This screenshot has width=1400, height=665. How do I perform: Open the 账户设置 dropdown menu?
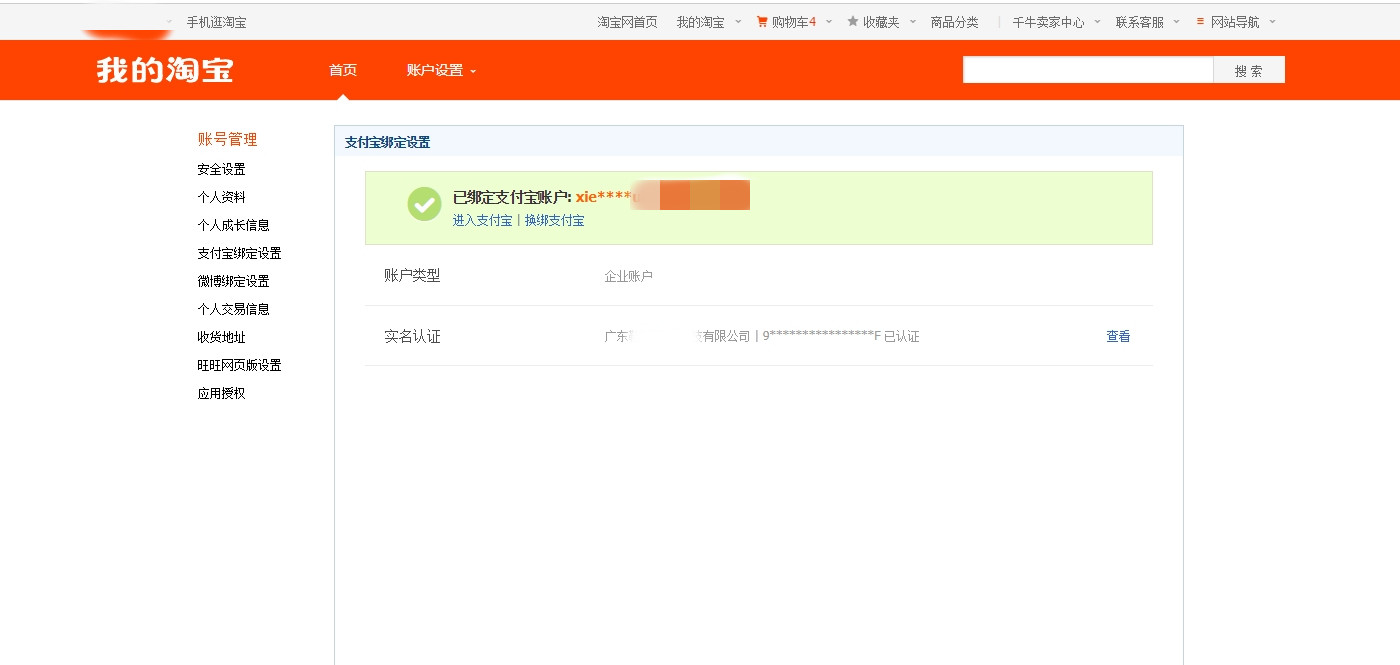[441, 70]
